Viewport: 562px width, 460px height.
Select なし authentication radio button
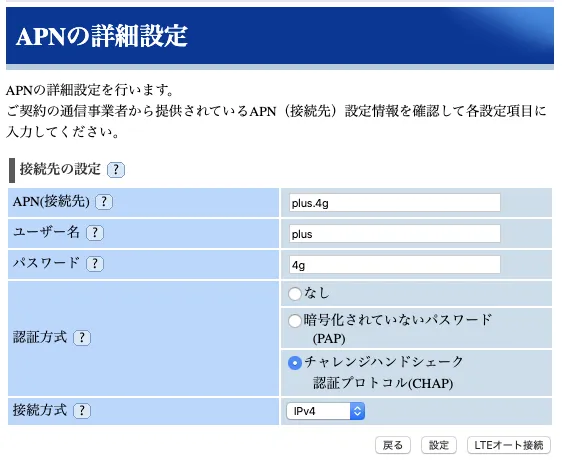click(x=295, y=294)
